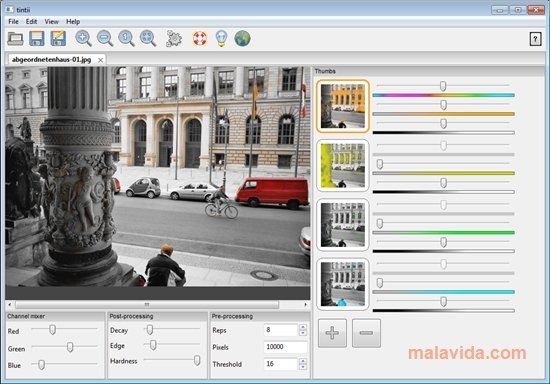The height and width of the screenshot is (384, 550).
Task: Click the Pre-processing panel title
Action: pos(232,316)
